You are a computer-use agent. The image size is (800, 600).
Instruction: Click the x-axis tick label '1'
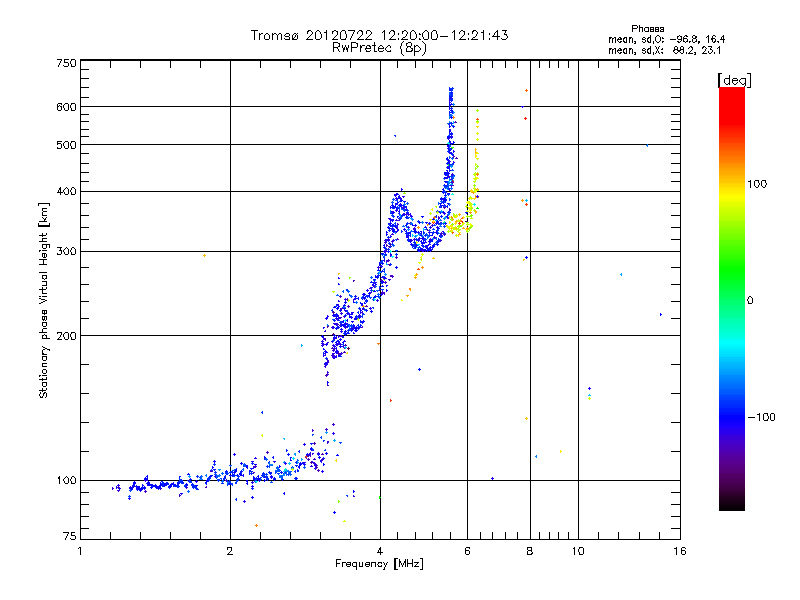[80, 551]
